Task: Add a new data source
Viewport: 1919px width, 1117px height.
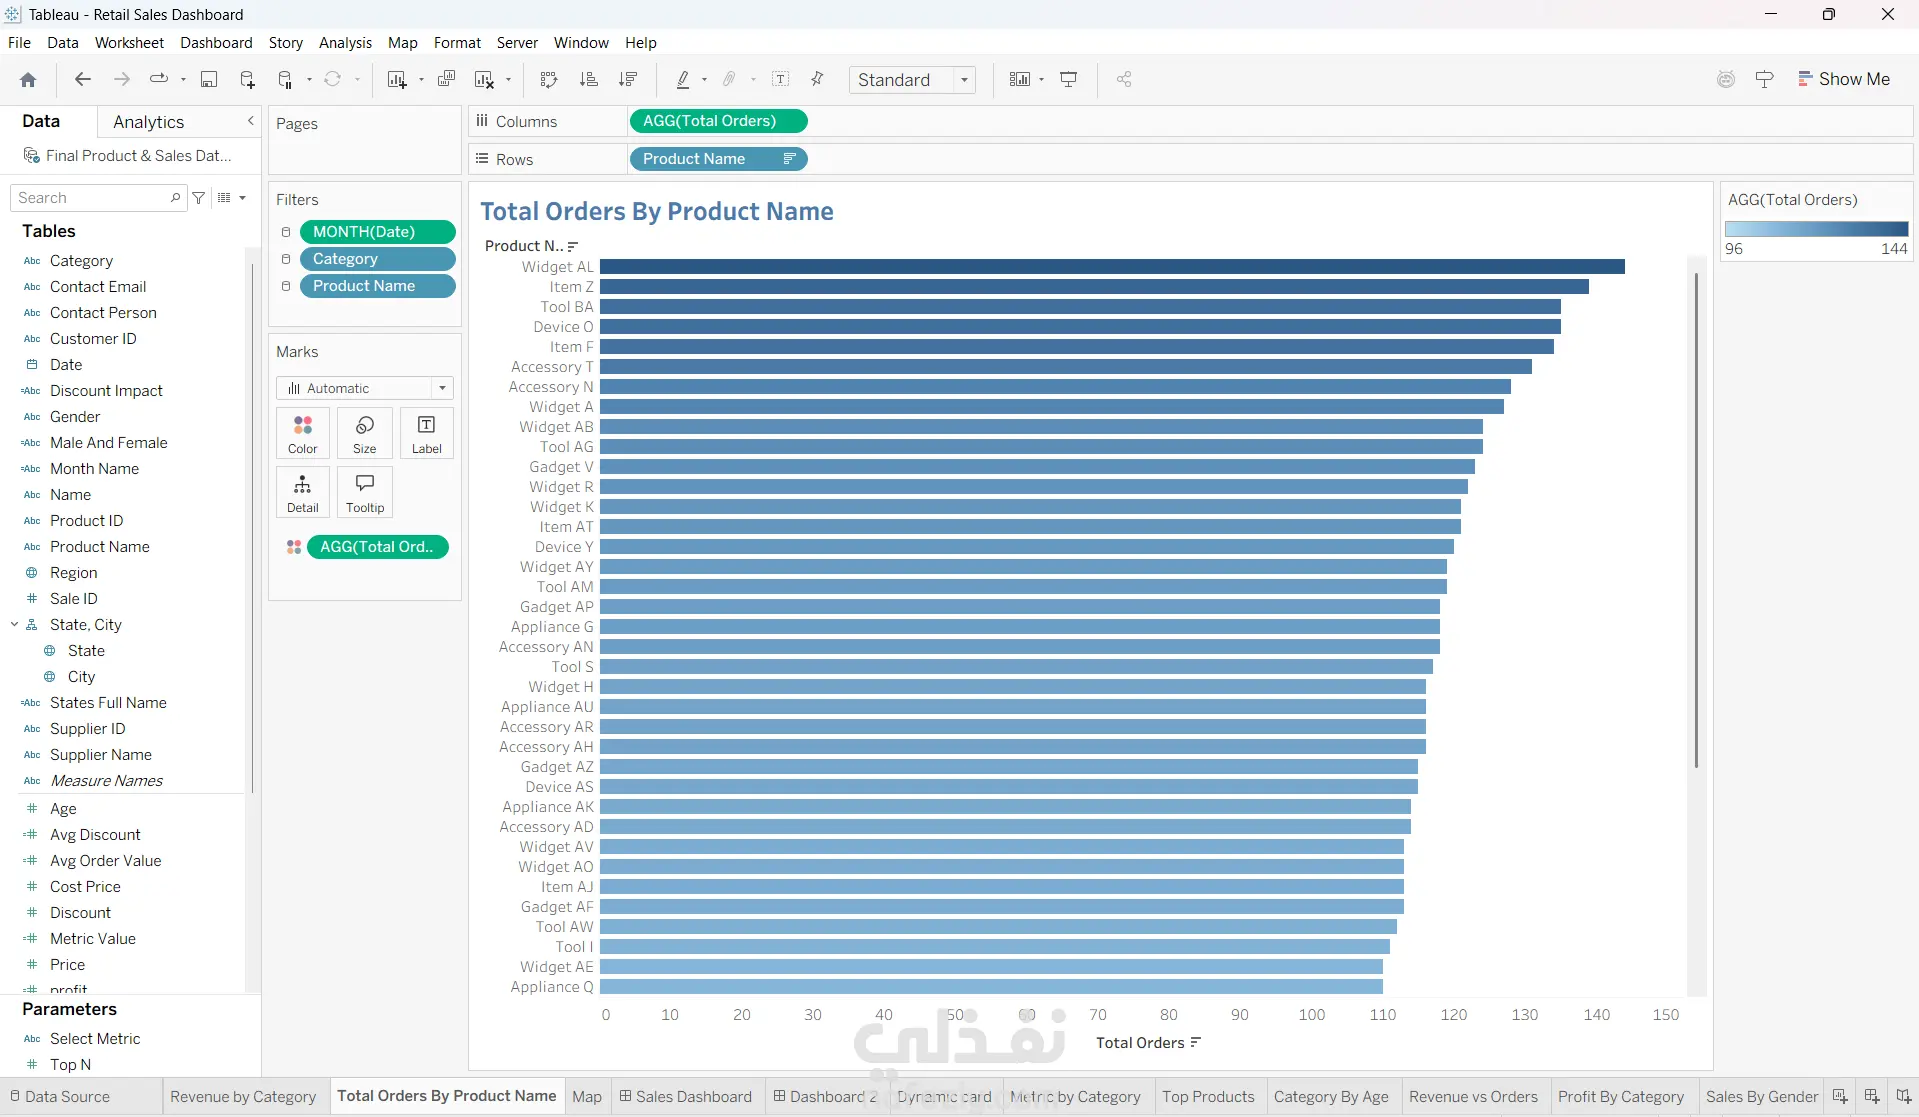Action: point(247,80)
